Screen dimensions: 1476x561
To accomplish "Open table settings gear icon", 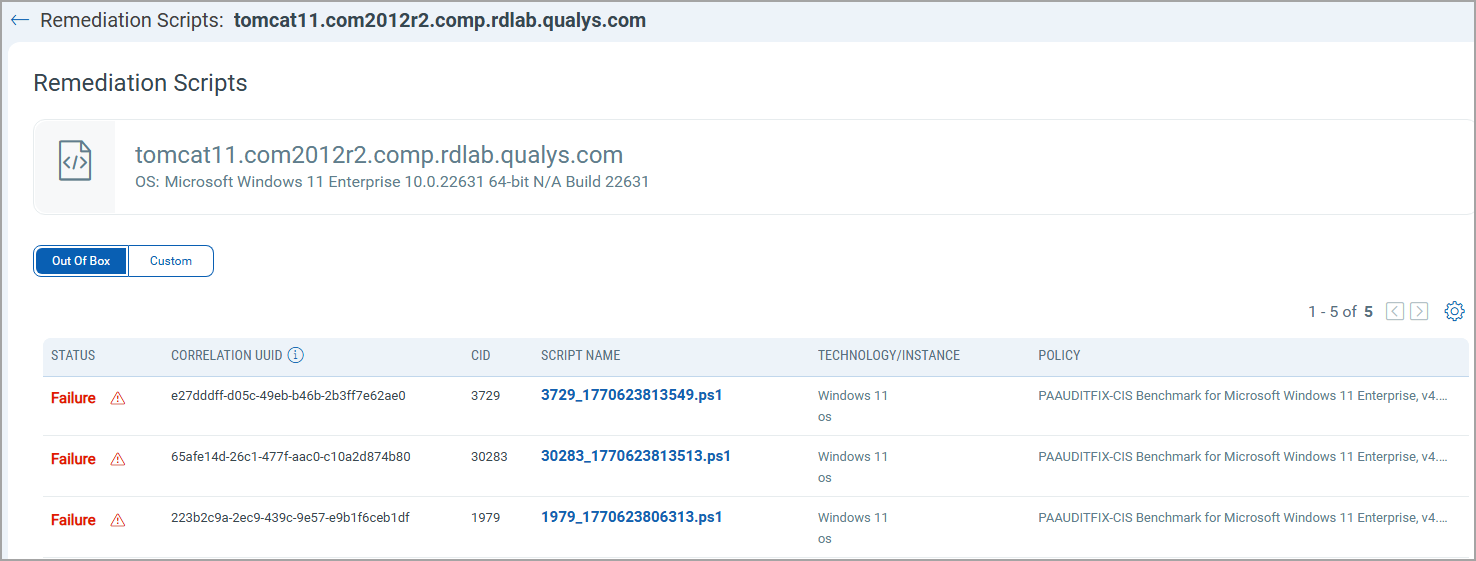I will [1454, 311].
